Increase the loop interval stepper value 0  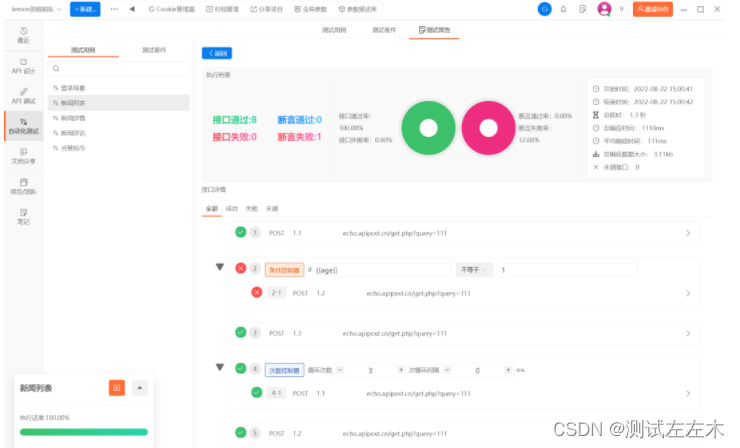click(x=508, y=370)
